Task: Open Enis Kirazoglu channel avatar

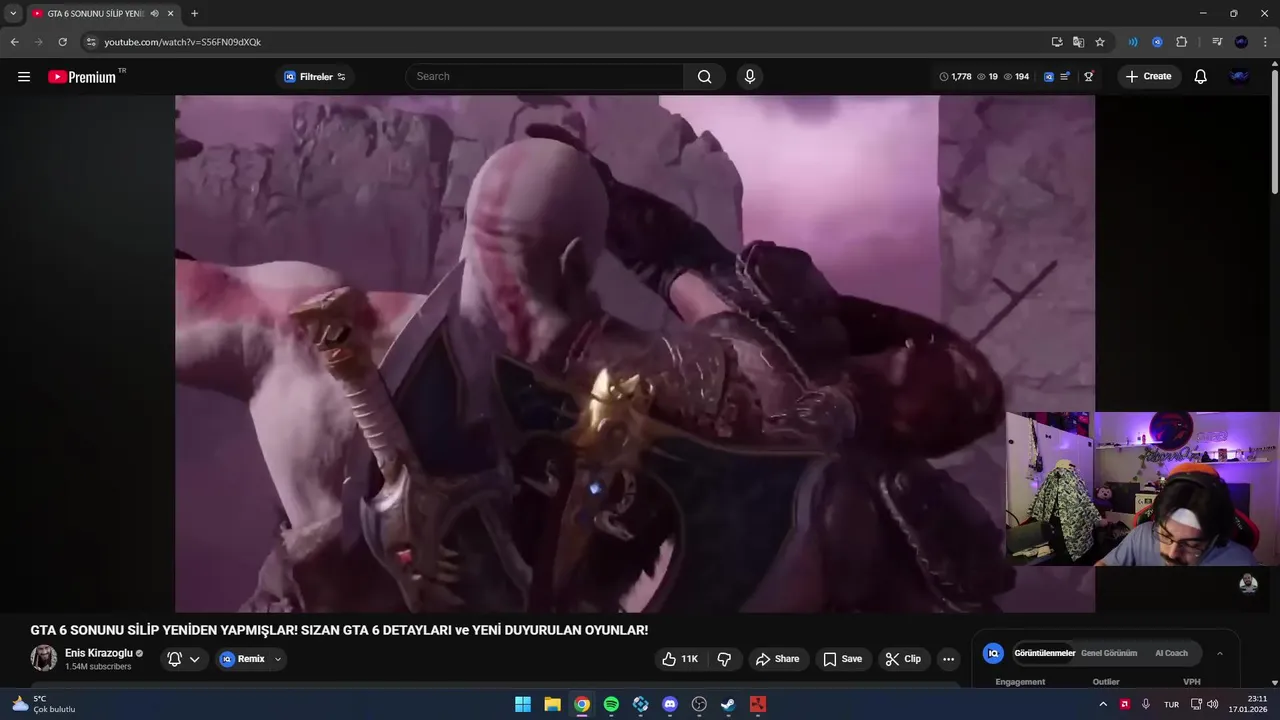Action: [44, 658]
